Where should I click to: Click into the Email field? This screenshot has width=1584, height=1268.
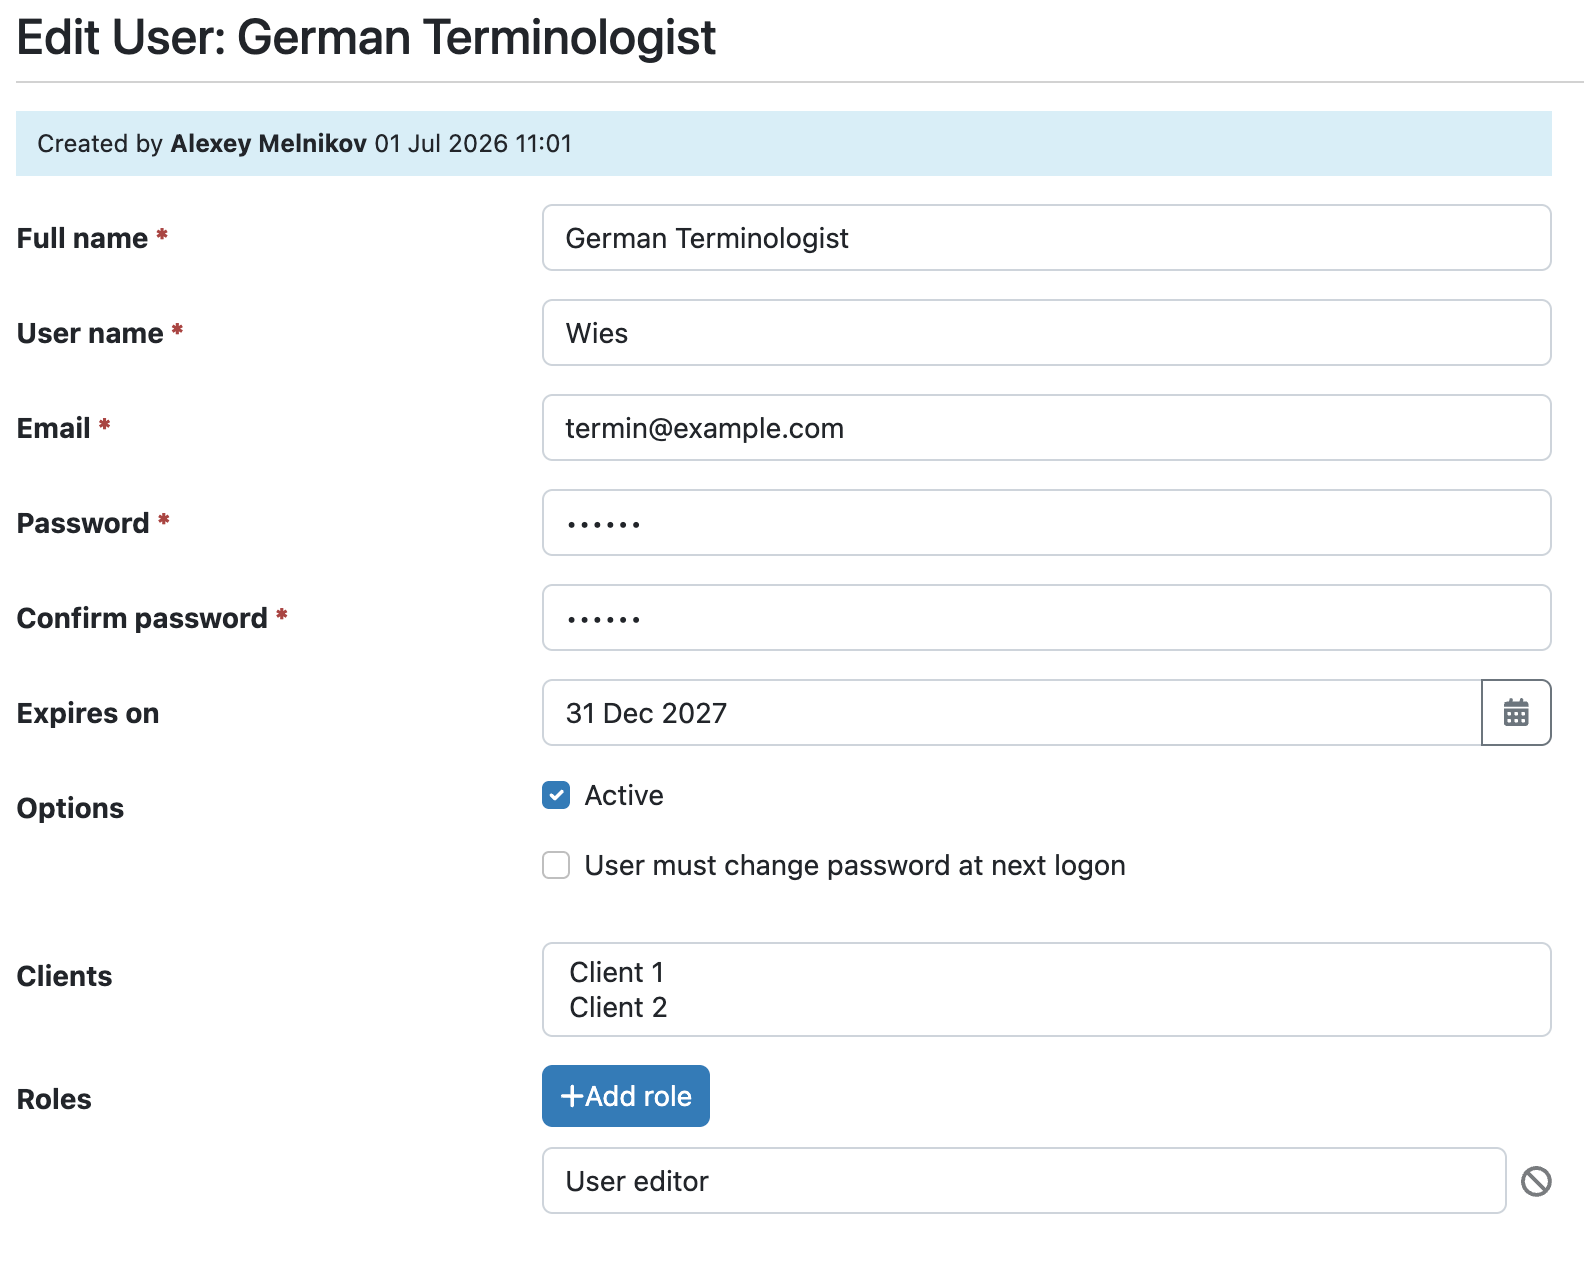coord(1047,428)
